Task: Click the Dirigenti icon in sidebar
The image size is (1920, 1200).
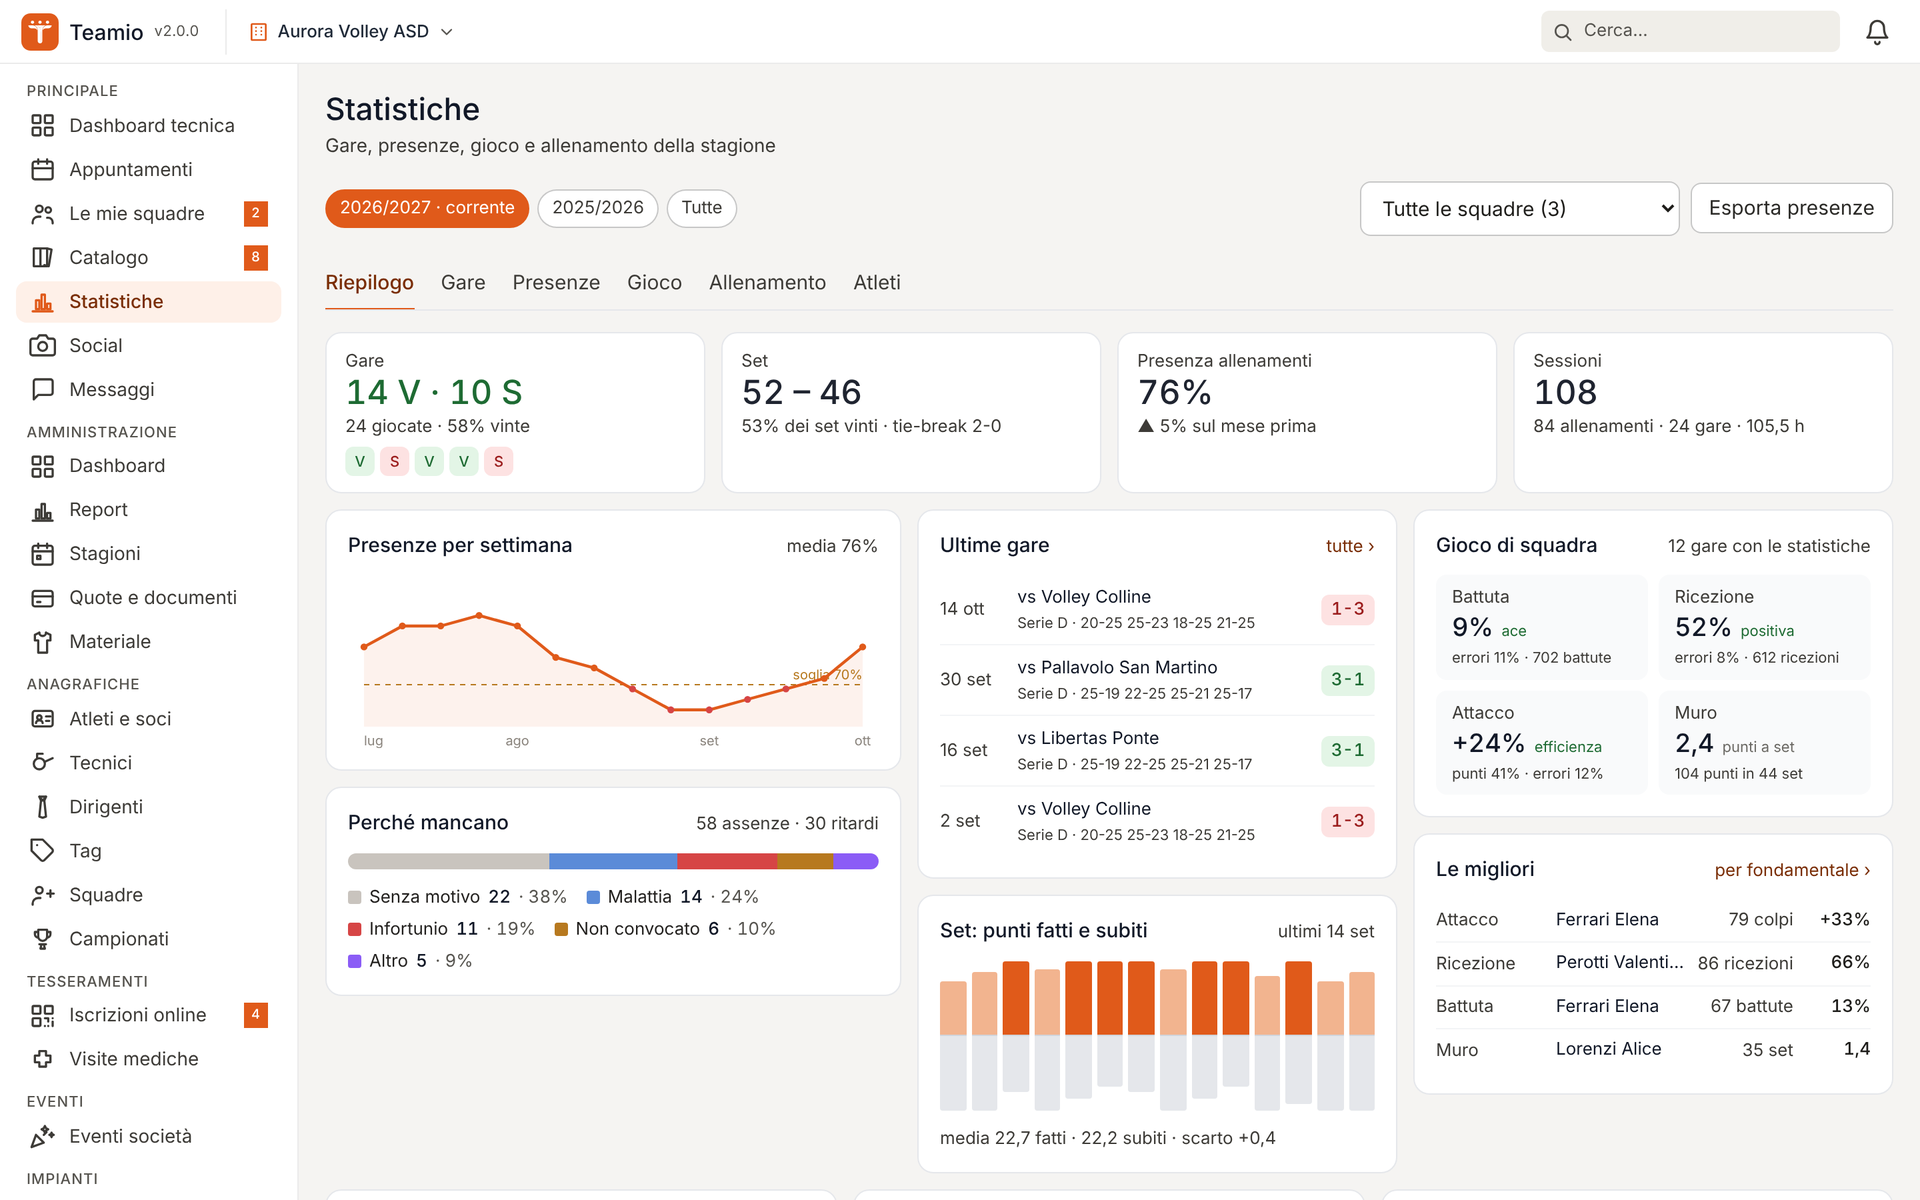Action: point(42,806)
